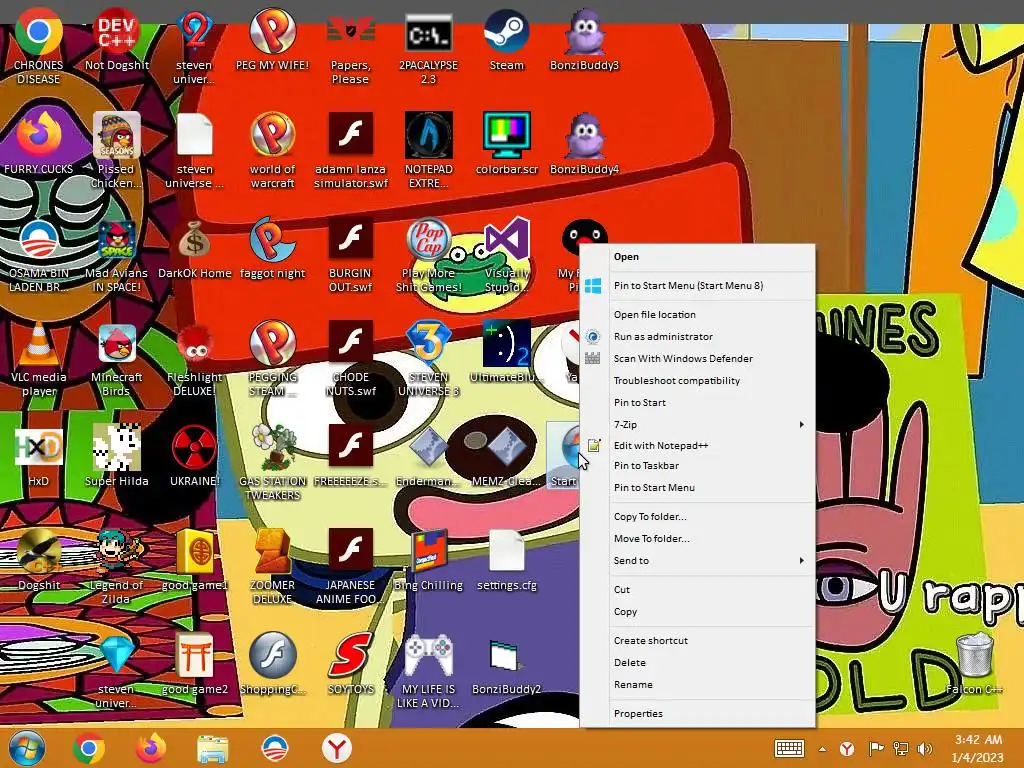
Task: Launch Chrome from the taskbar
Action: [89, 748]
